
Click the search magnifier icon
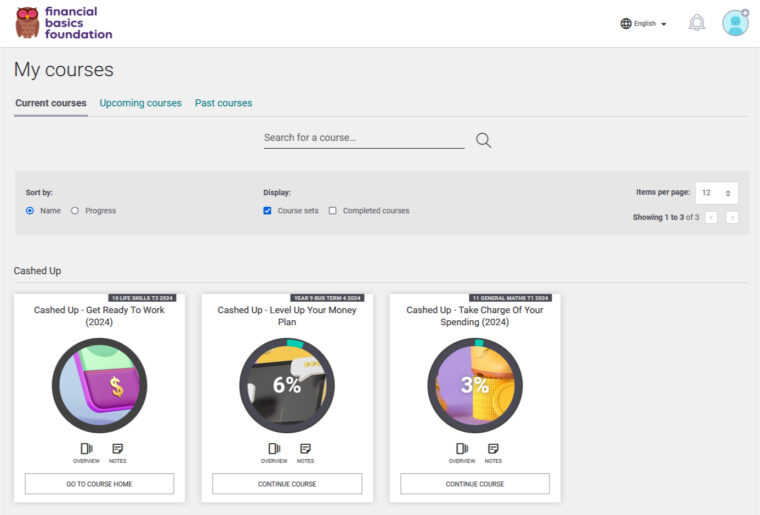[483, 140]
